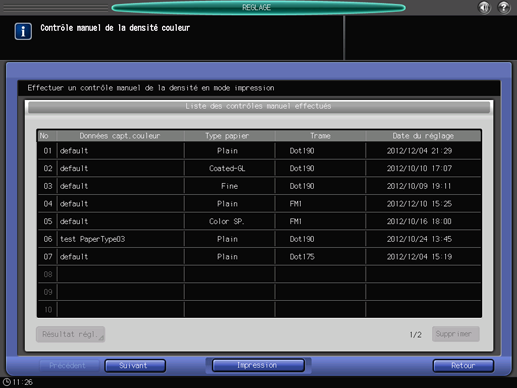
Task: Click 'Fine' paper type cell
Action: (x=229, y=186)
